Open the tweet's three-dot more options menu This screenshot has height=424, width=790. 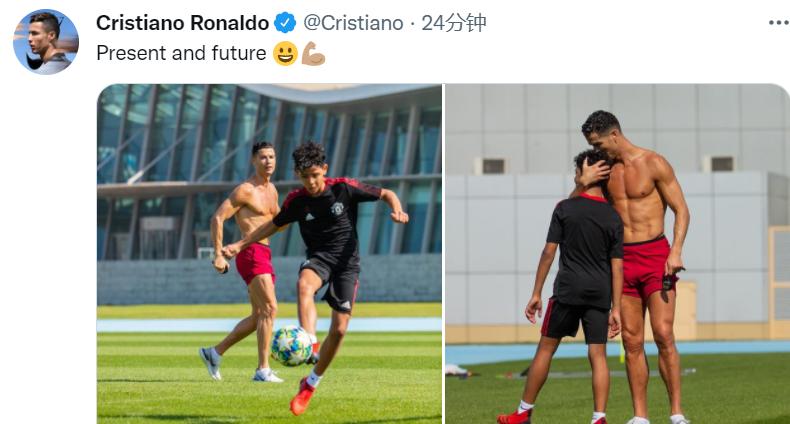point(779,23)
